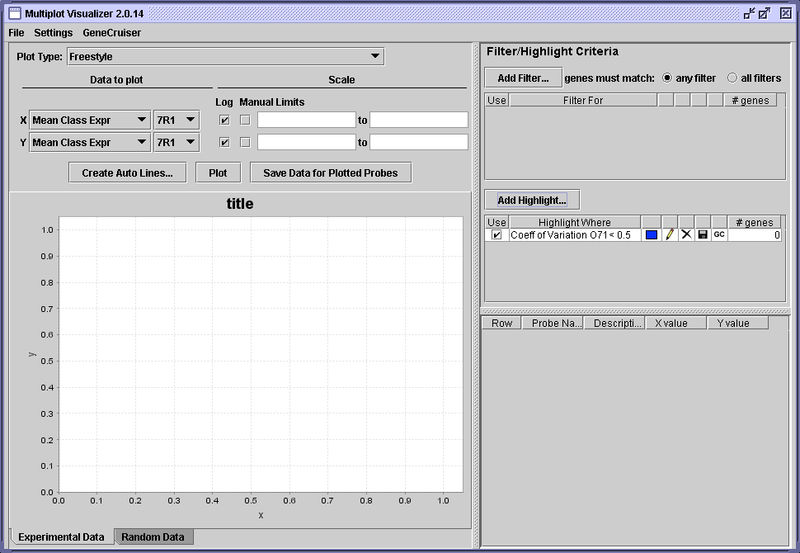Sort by Y value column header

[738, 323]
